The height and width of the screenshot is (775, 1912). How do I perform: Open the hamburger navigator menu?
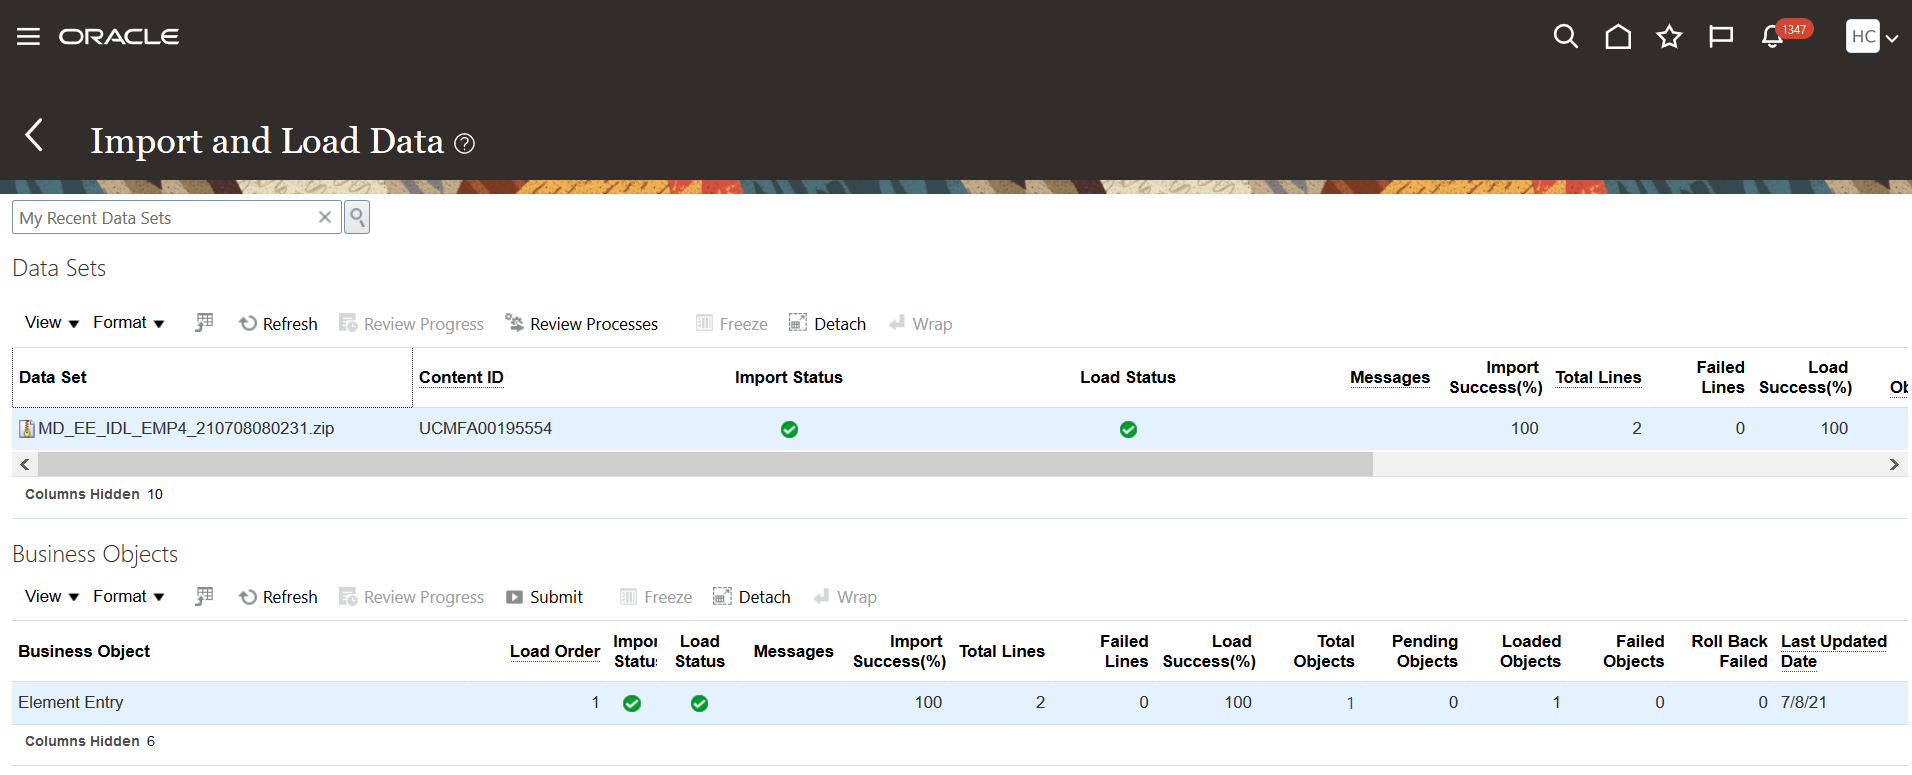coord(28,37)
